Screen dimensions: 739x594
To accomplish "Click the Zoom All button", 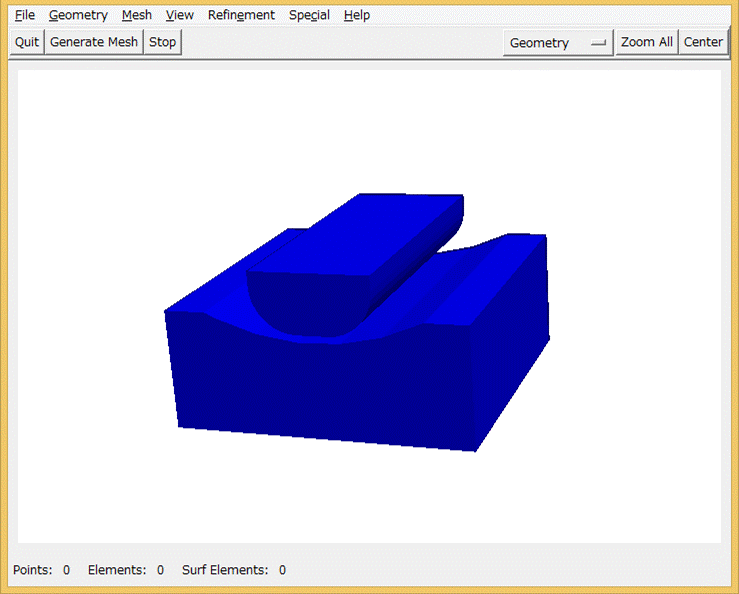I will 647,42.
